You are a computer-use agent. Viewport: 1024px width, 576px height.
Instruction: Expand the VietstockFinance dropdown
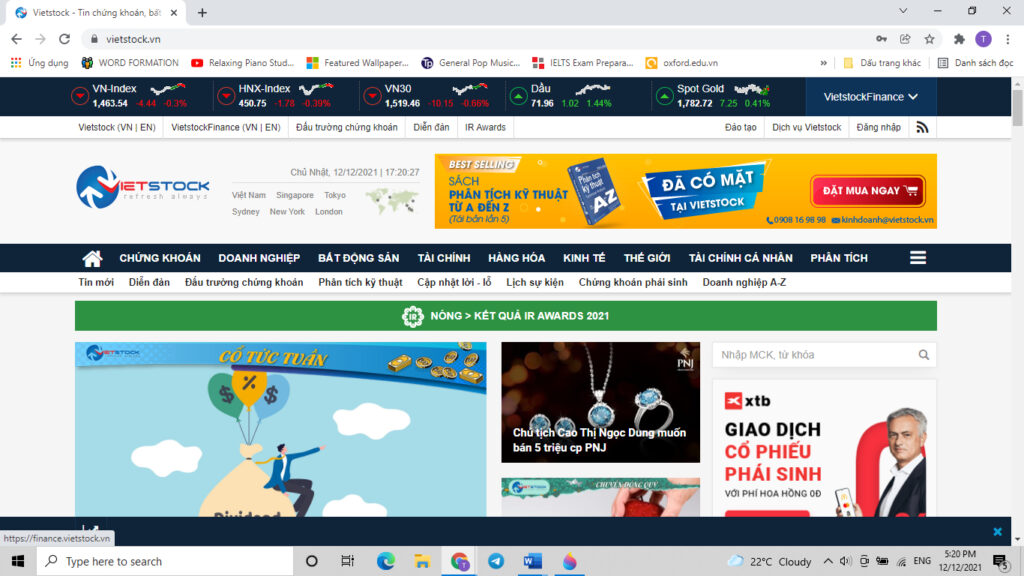(871, 97)
